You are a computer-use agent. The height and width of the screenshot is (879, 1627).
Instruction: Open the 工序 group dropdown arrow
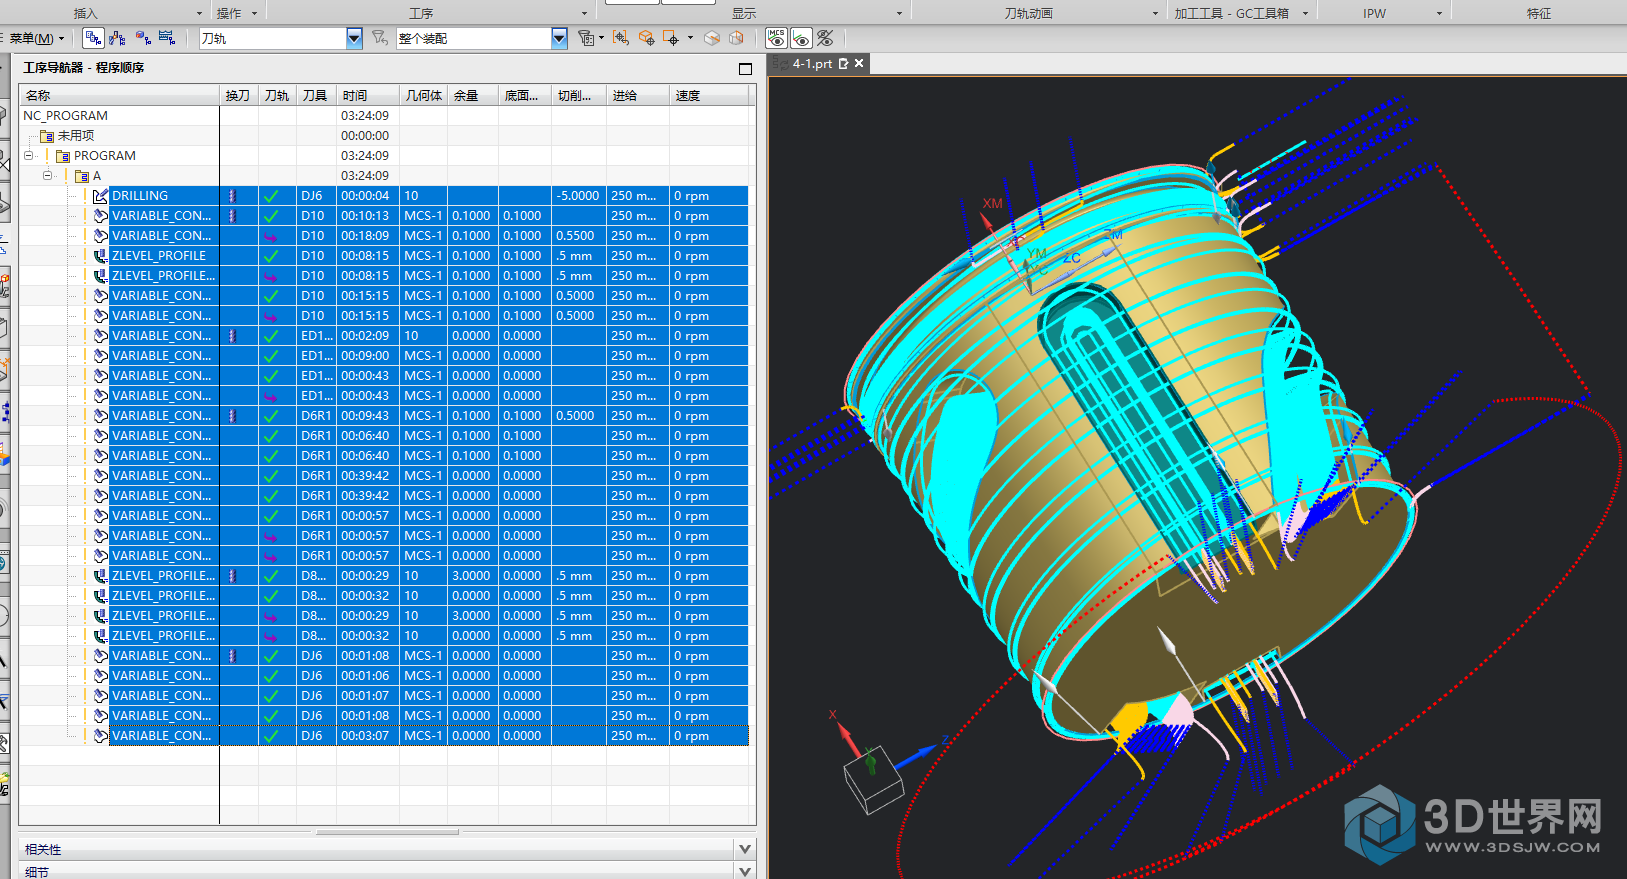pos(585,13)
